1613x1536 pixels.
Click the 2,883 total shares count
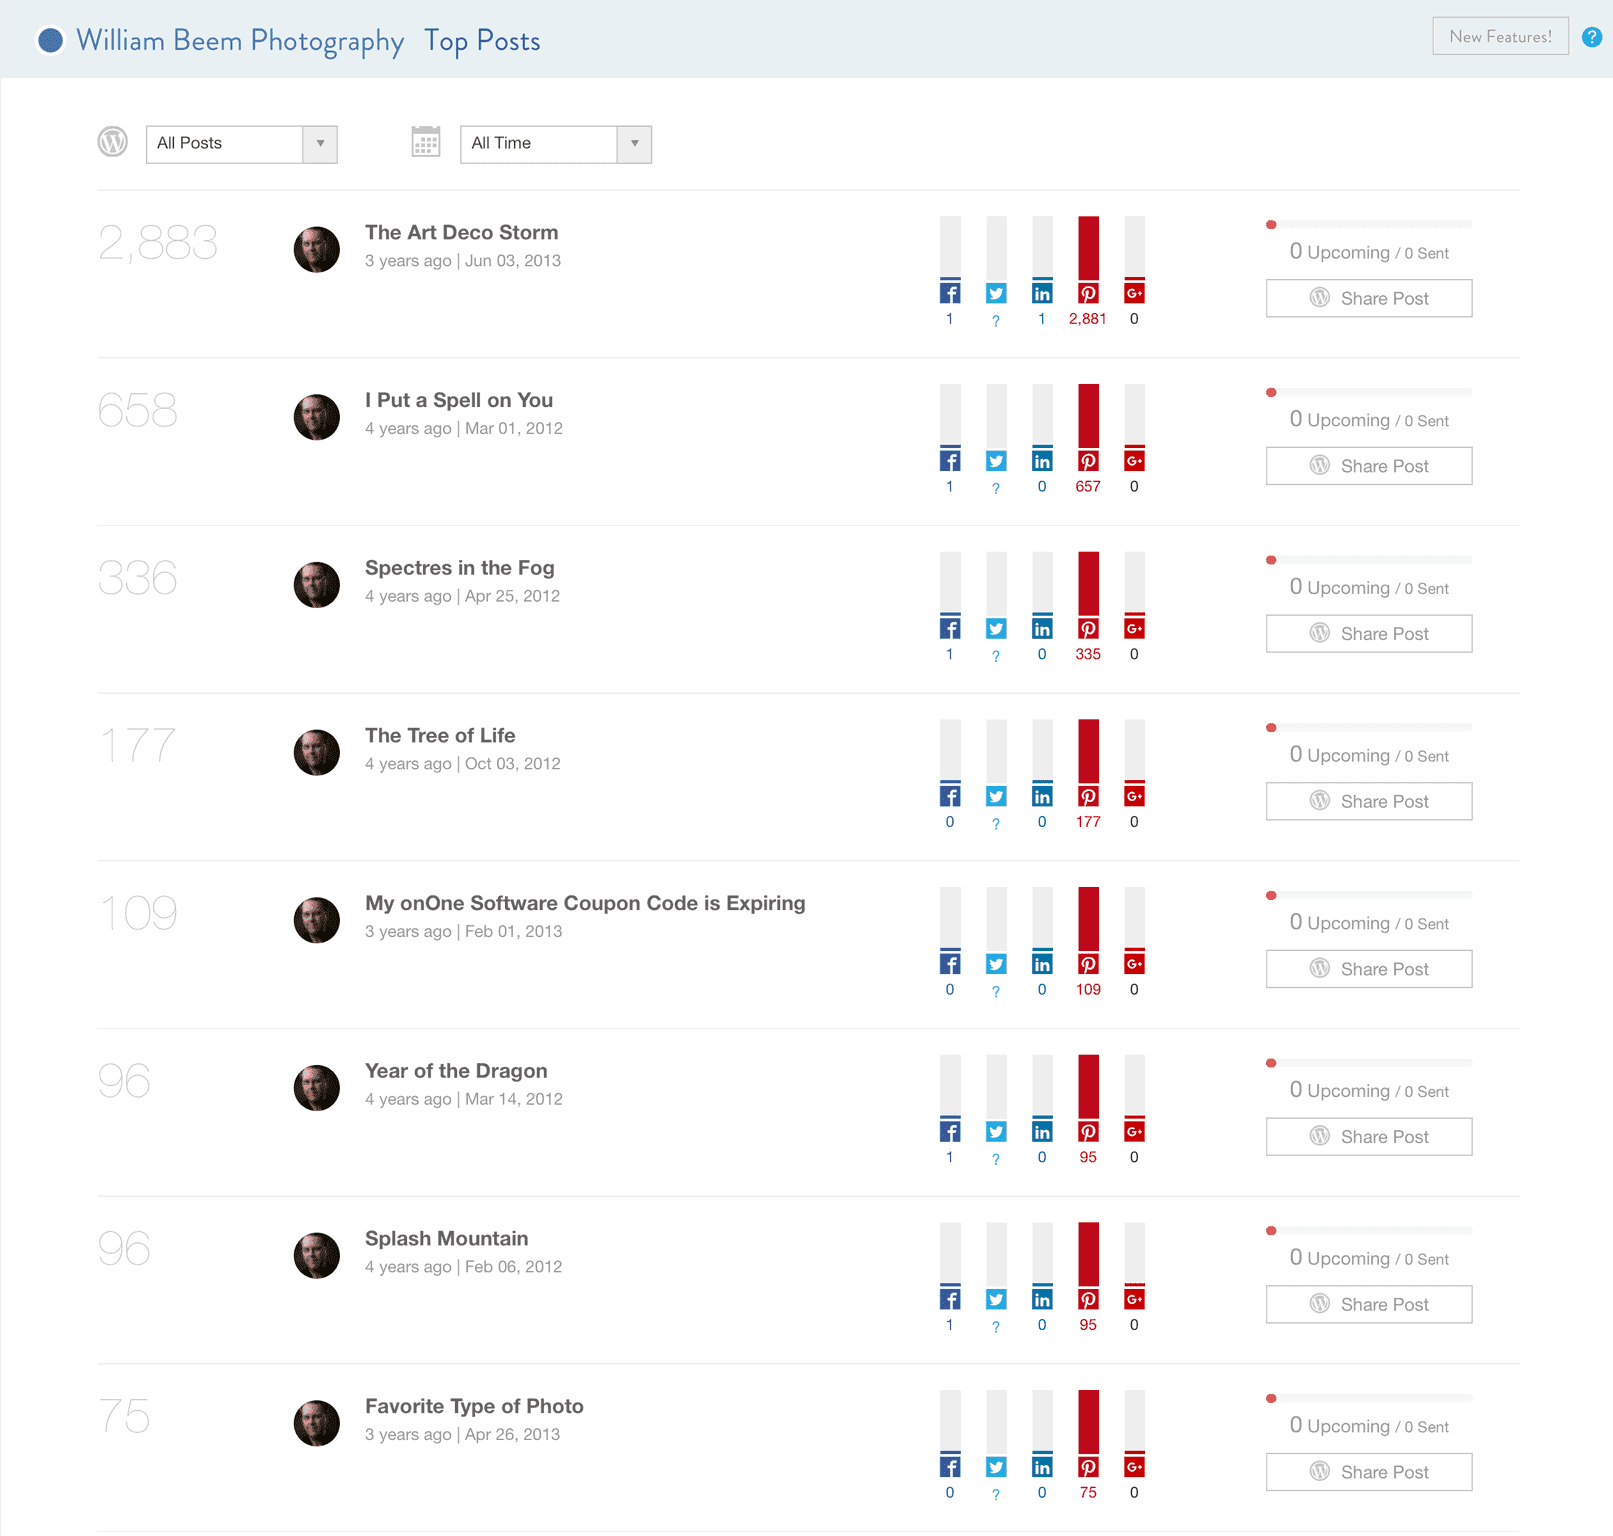158,243
